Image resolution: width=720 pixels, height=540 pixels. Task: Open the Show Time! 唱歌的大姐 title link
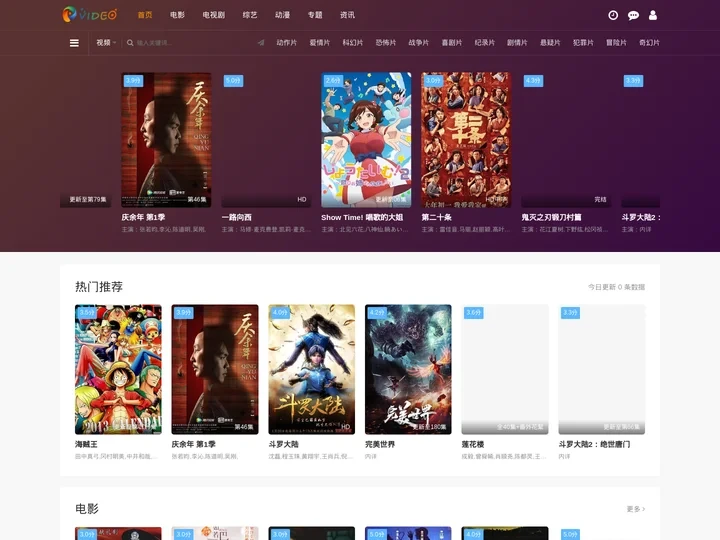[x=362, y=217]
